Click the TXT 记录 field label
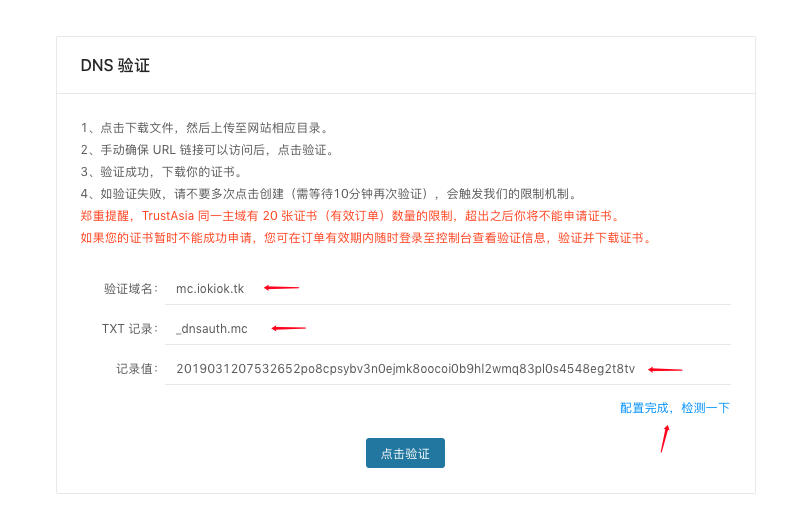Image resolution: width=799 pixels, height=530 pixels. [x=129, y=329]
